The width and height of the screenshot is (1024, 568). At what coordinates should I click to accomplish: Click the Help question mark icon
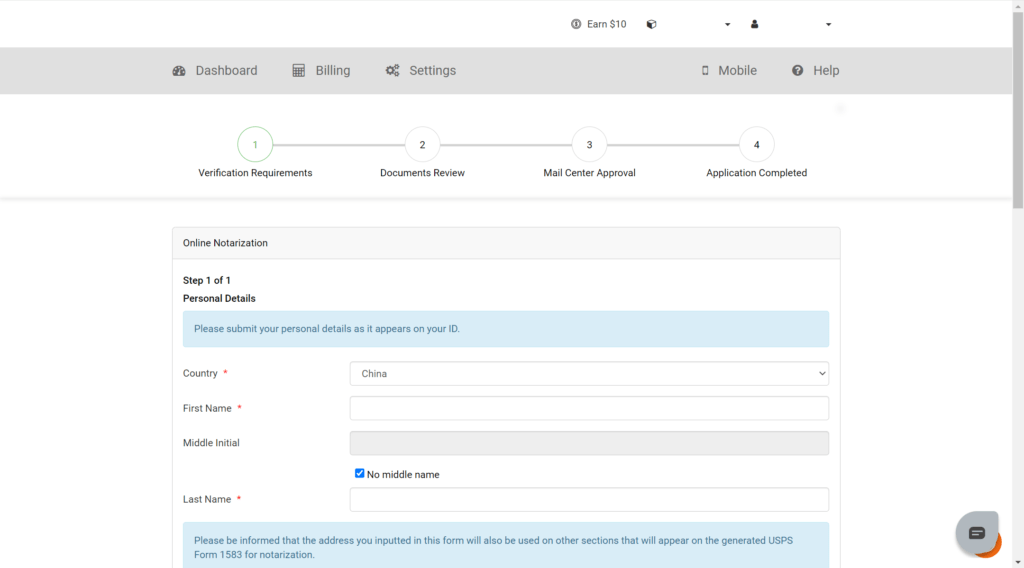(797, 71)
